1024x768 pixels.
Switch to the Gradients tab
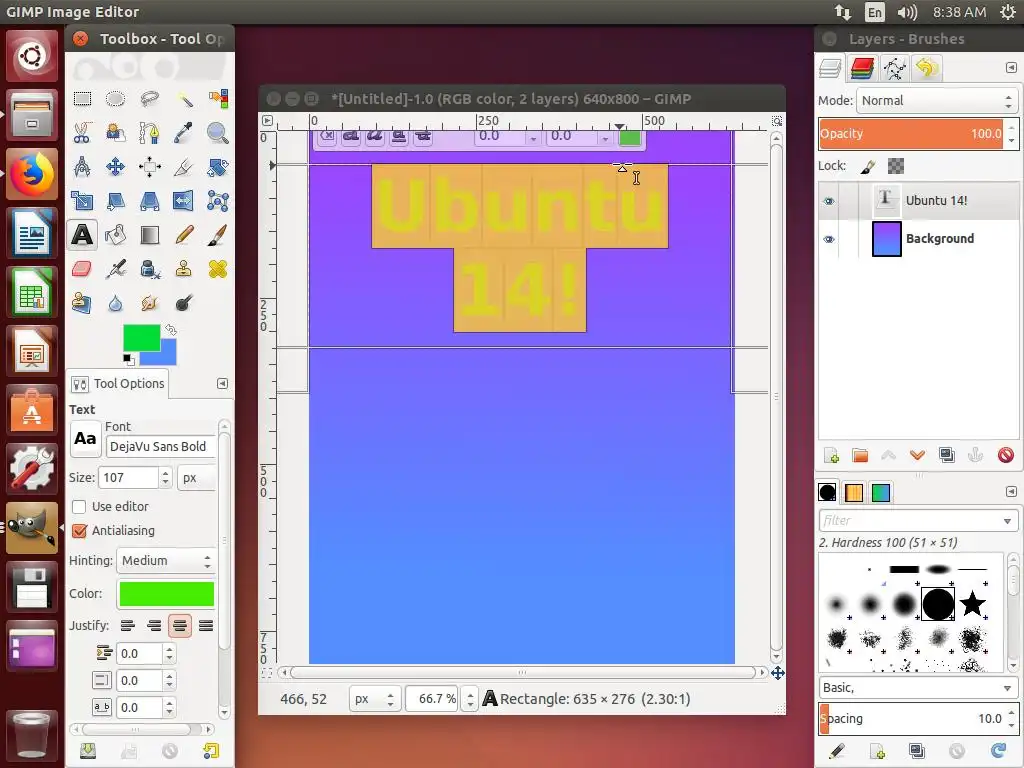click(x=880, y=492)
